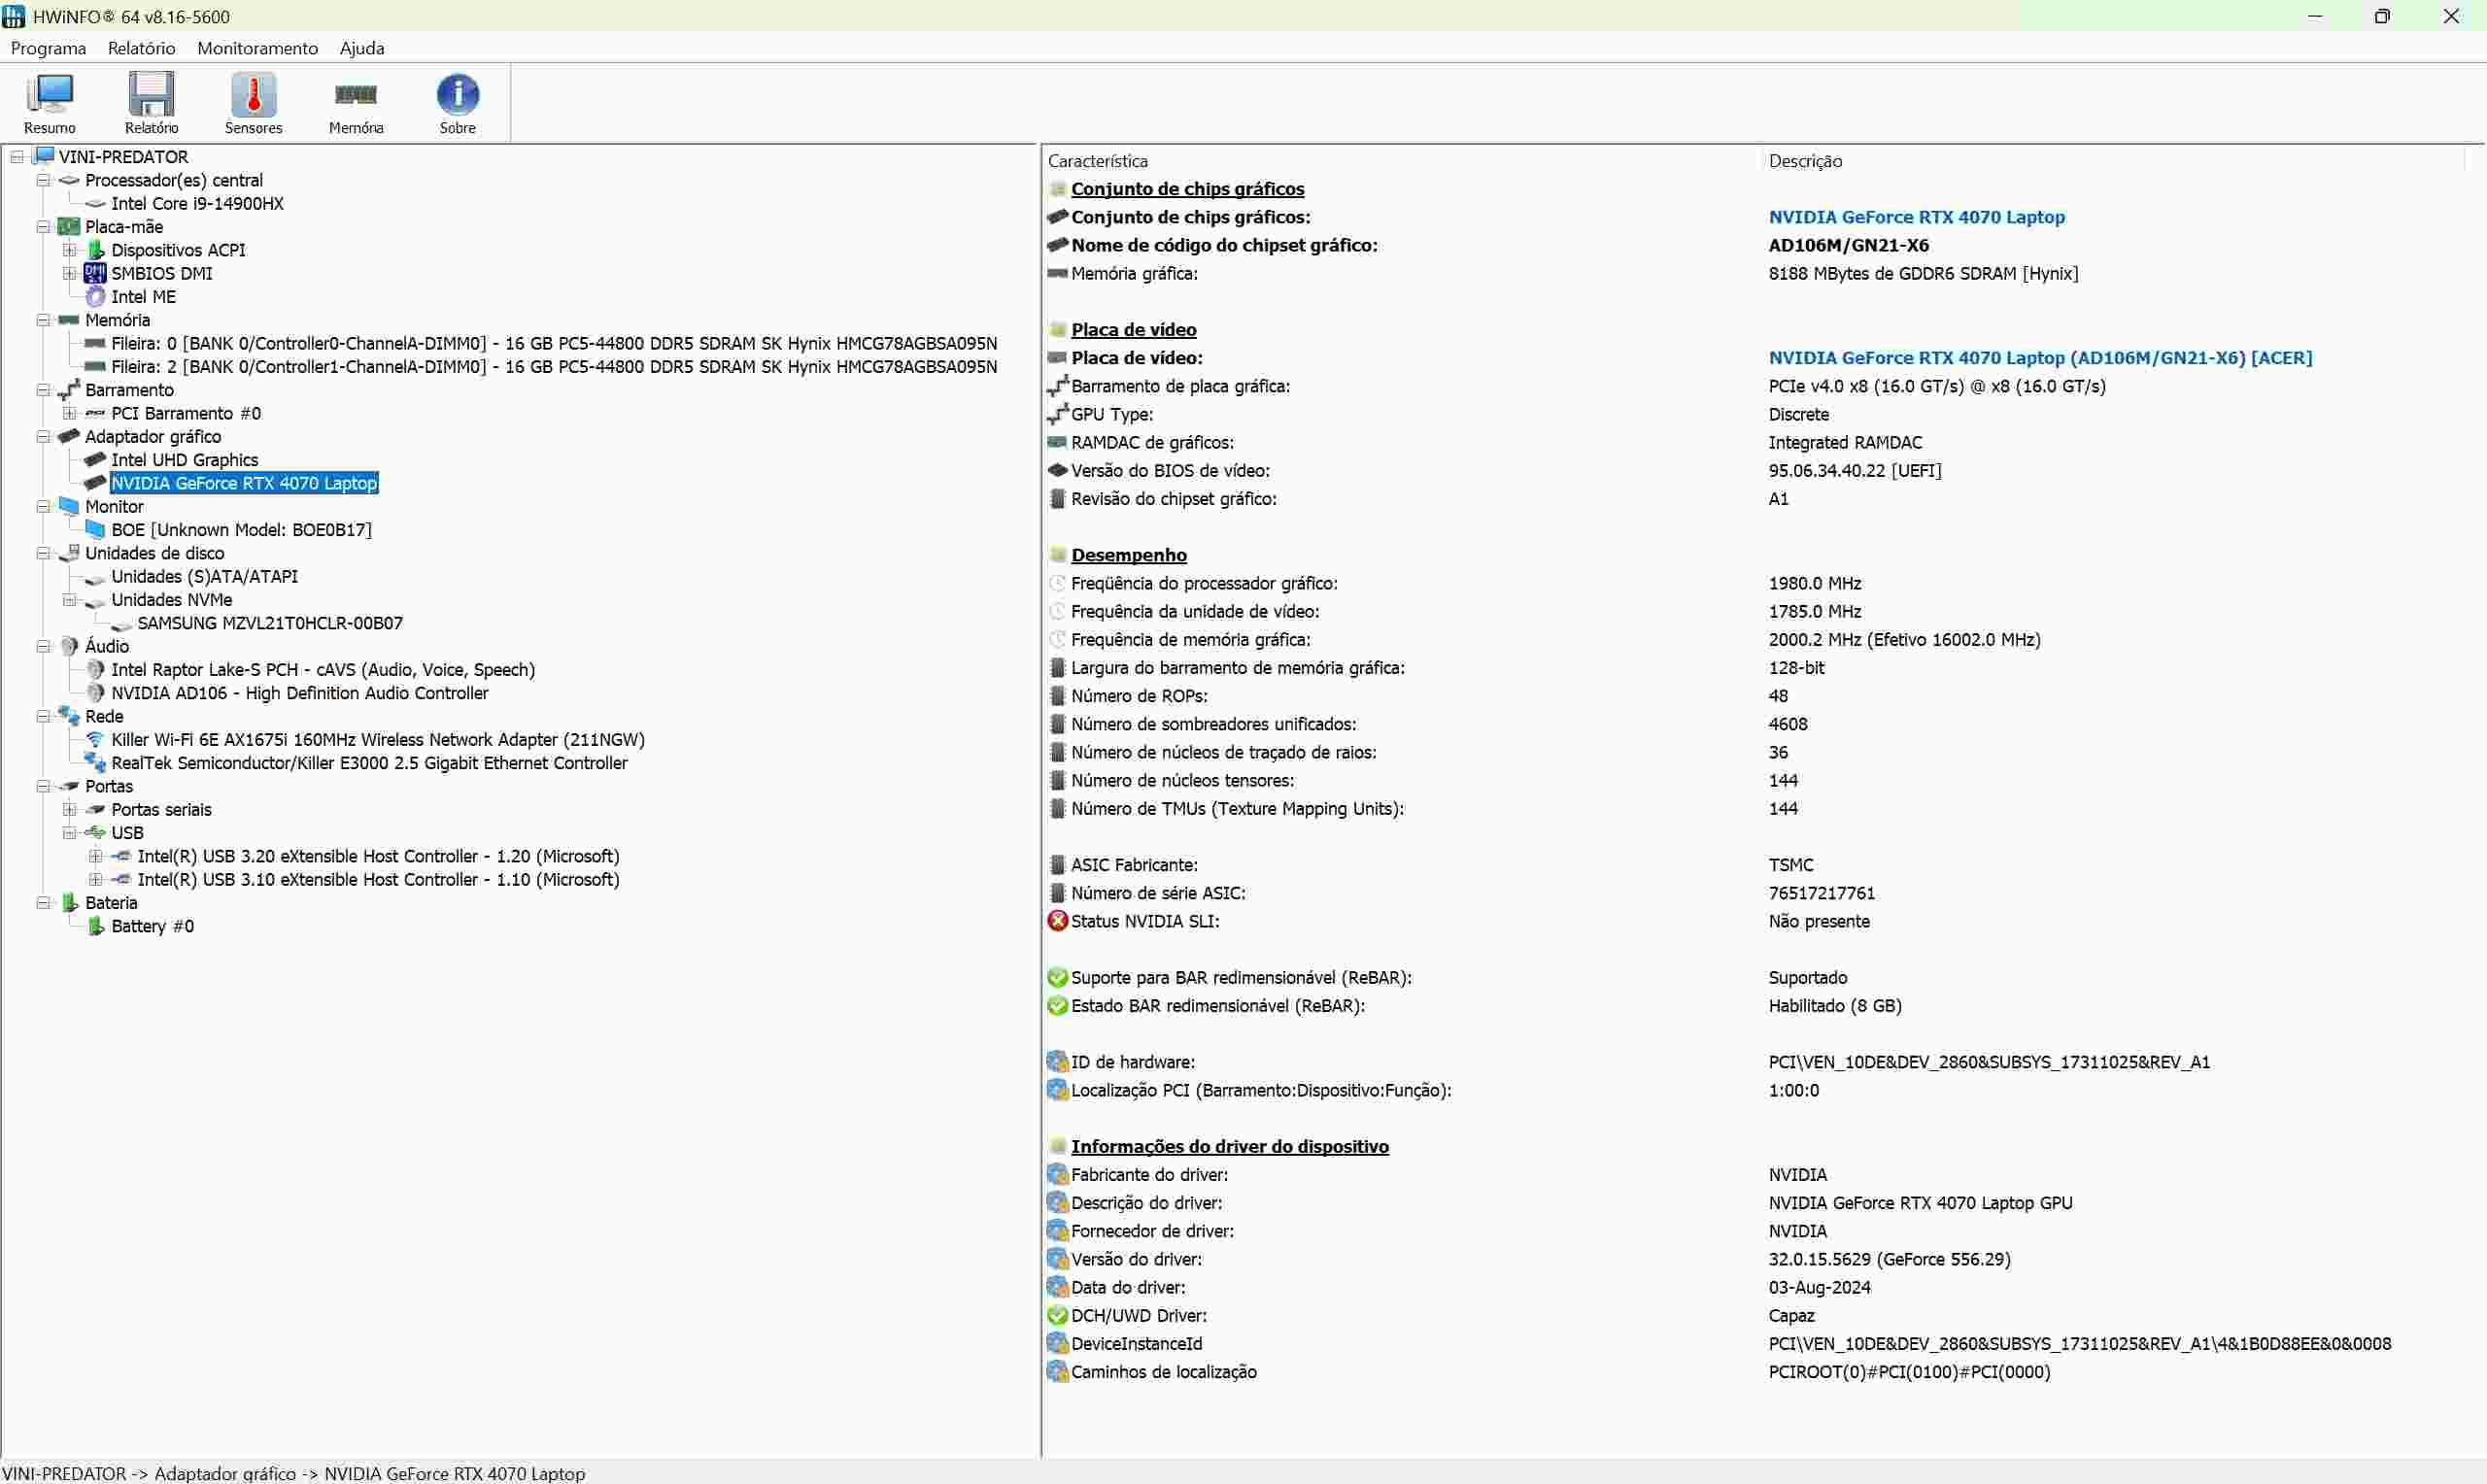The width and height of the screenshot is (2487, 1484).
Task: Click the status bar path text
Action: pyautogui.click(x=294, y=1473)
